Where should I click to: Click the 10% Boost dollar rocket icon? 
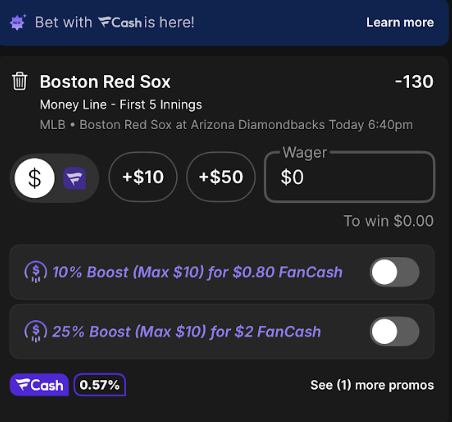pos(36,272)
